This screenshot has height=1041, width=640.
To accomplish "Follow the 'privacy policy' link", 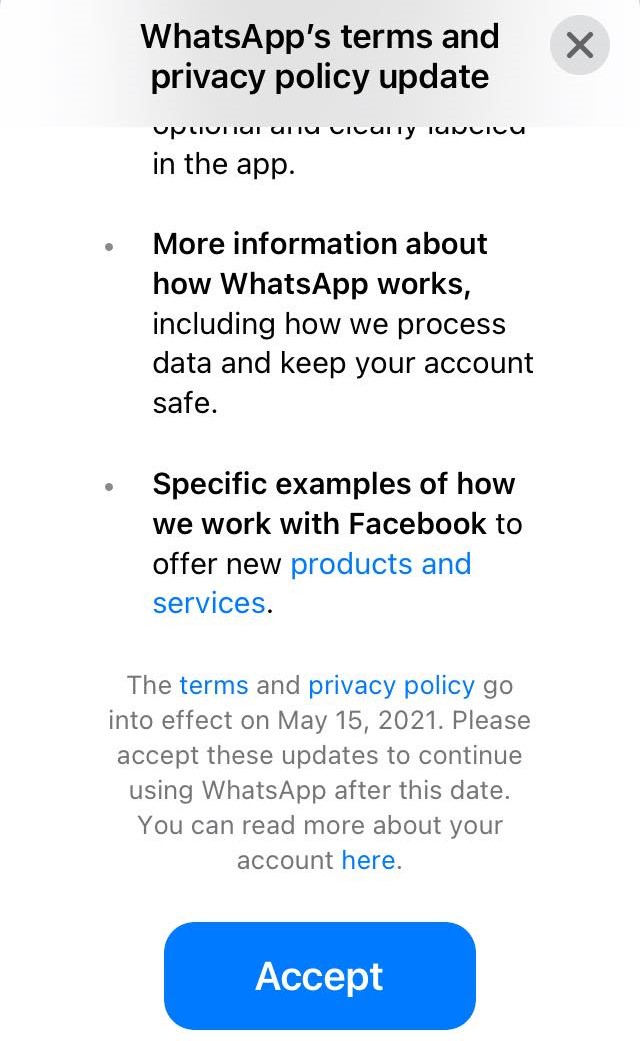I will (x=391, y=685).
